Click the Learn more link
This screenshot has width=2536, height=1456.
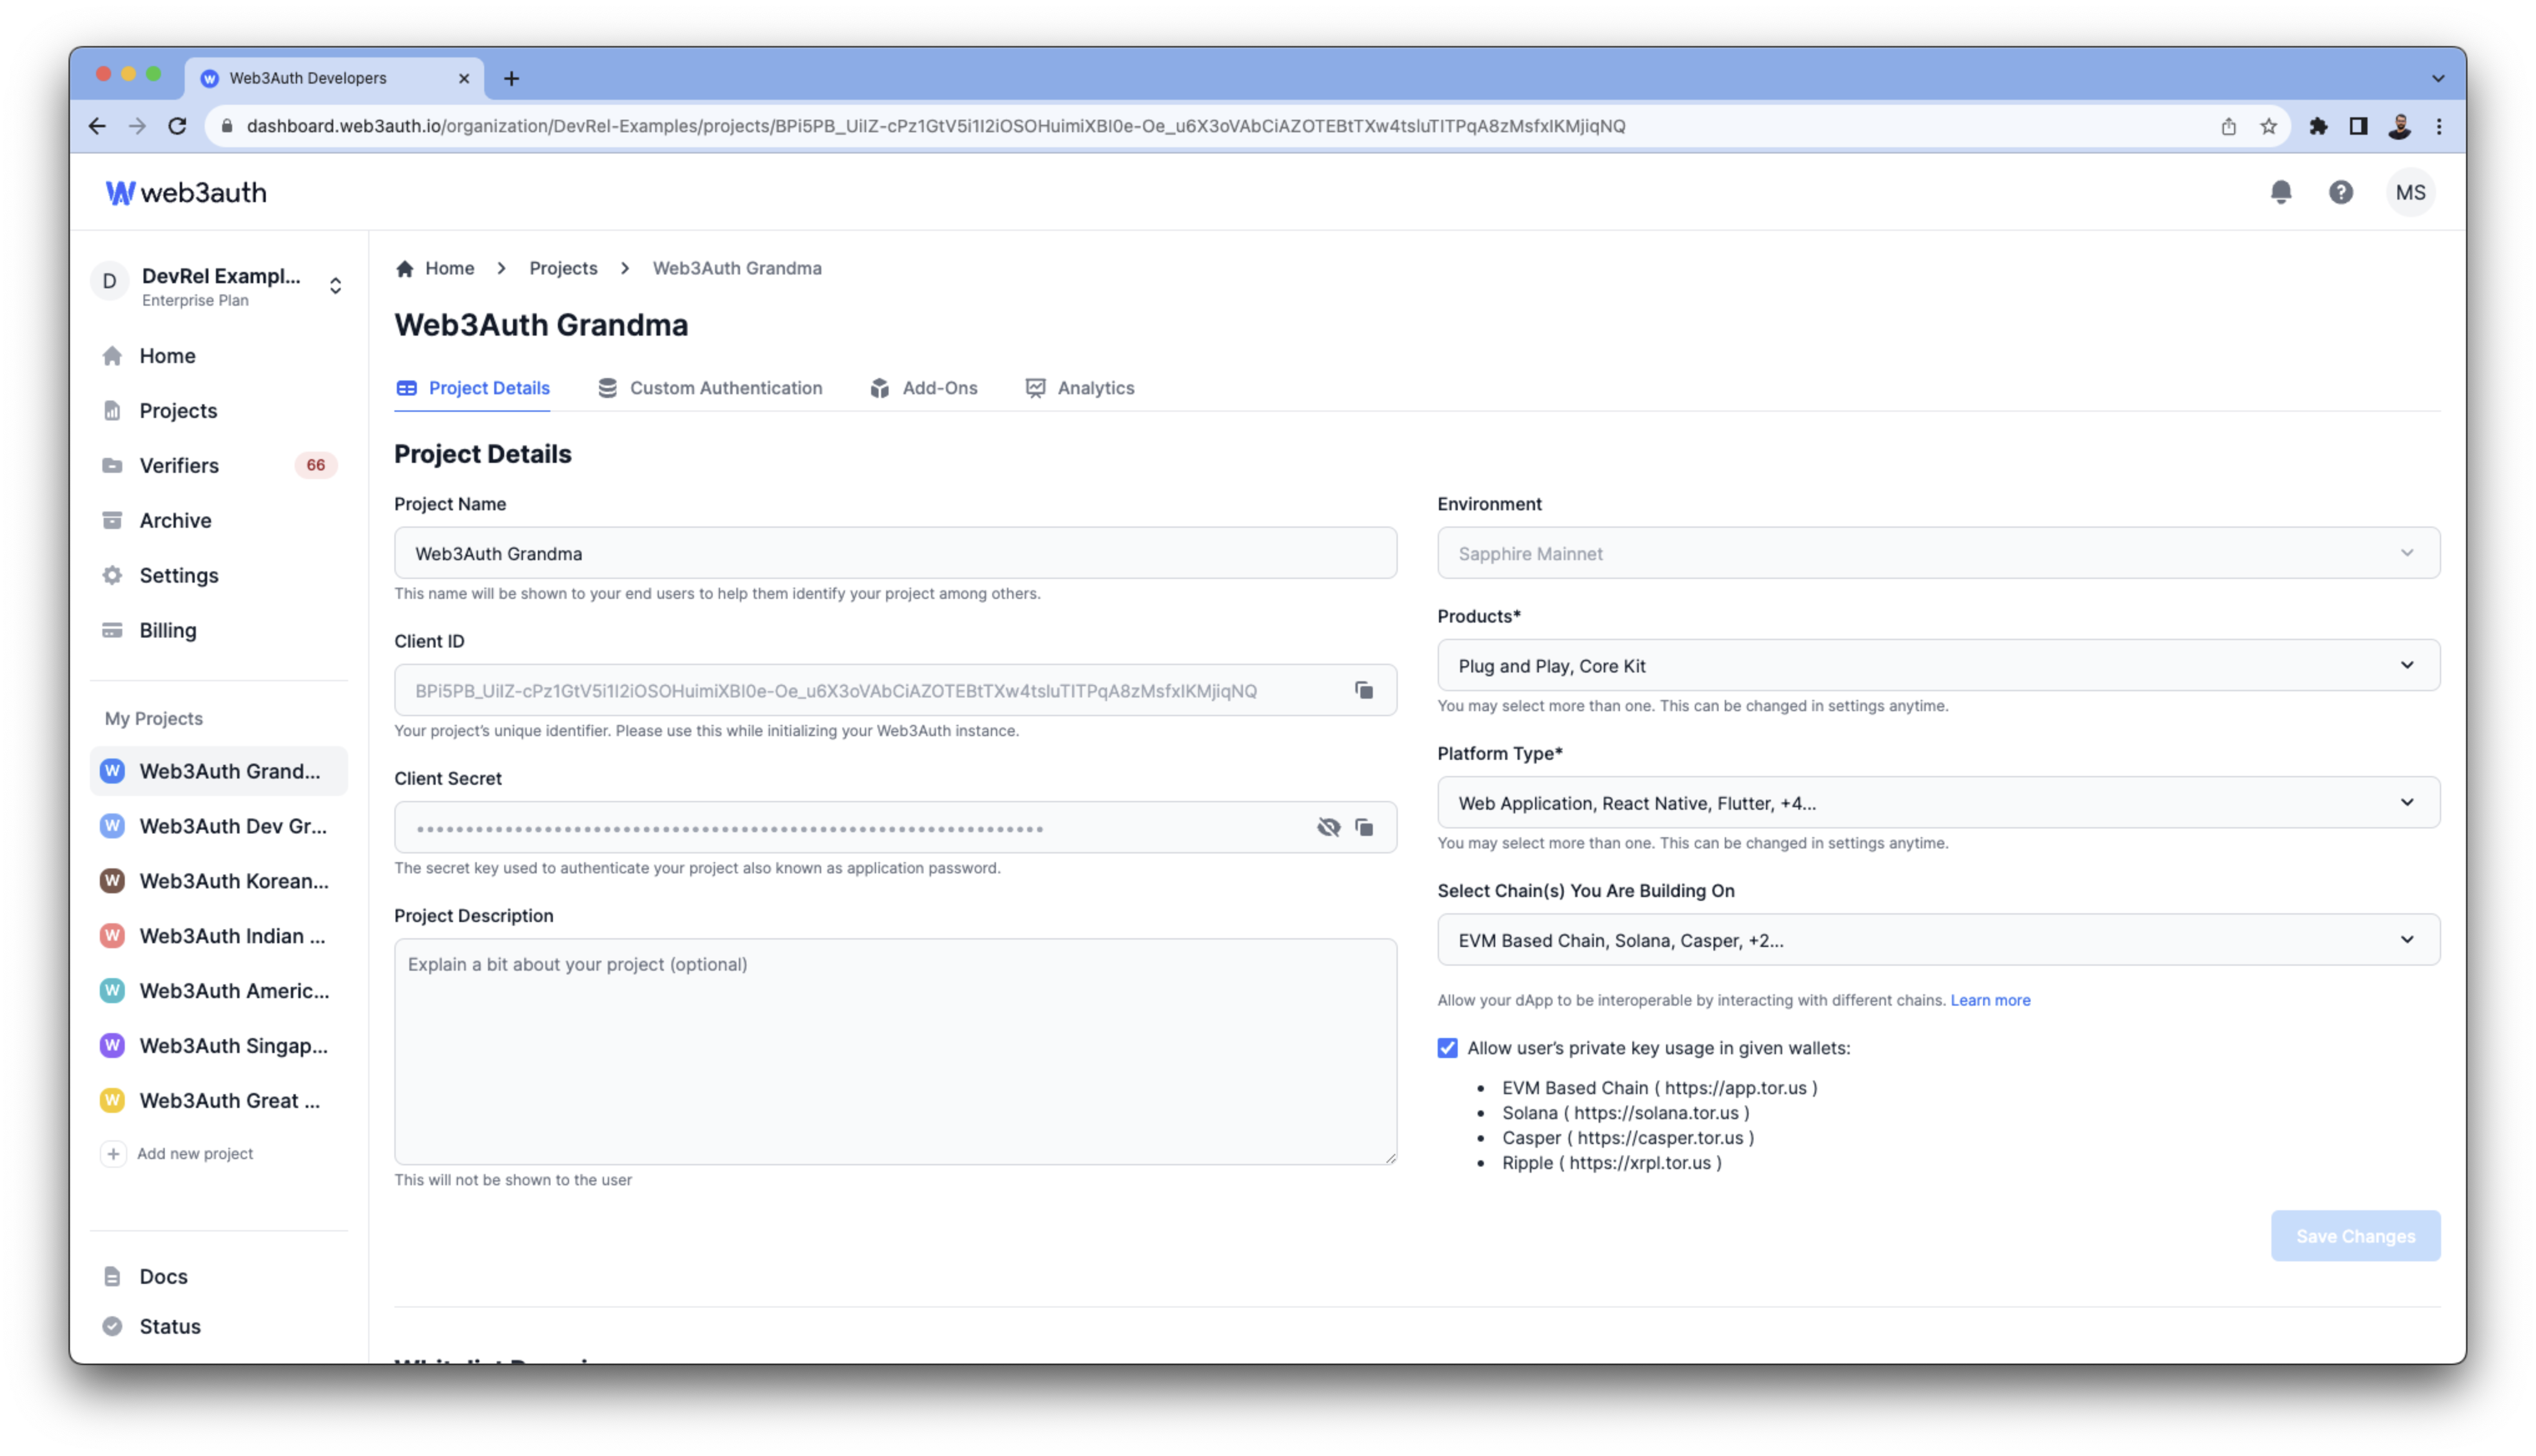(x=1990, y=1000)
